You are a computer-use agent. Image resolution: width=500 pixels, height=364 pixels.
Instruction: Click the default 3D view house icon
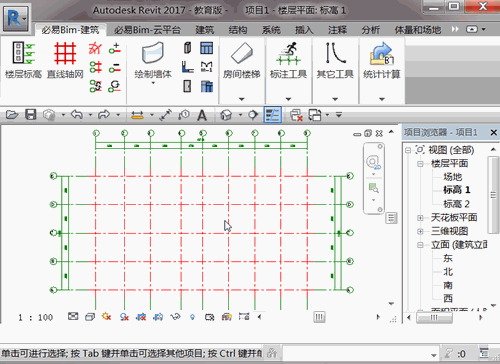[226, 115]
